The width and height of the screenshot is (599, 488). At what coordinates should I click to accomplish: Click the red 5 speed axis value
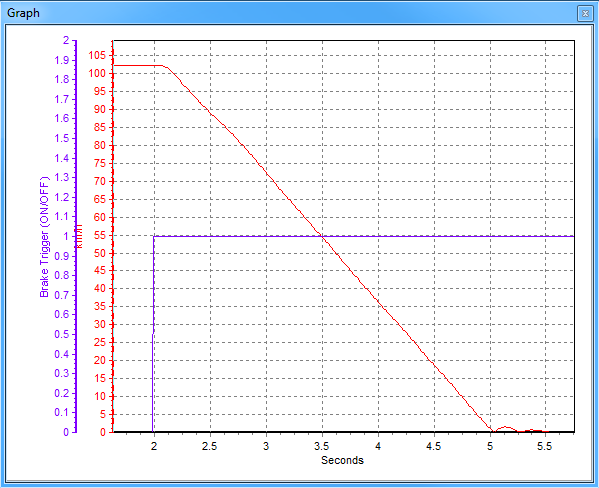pos(103,414)
